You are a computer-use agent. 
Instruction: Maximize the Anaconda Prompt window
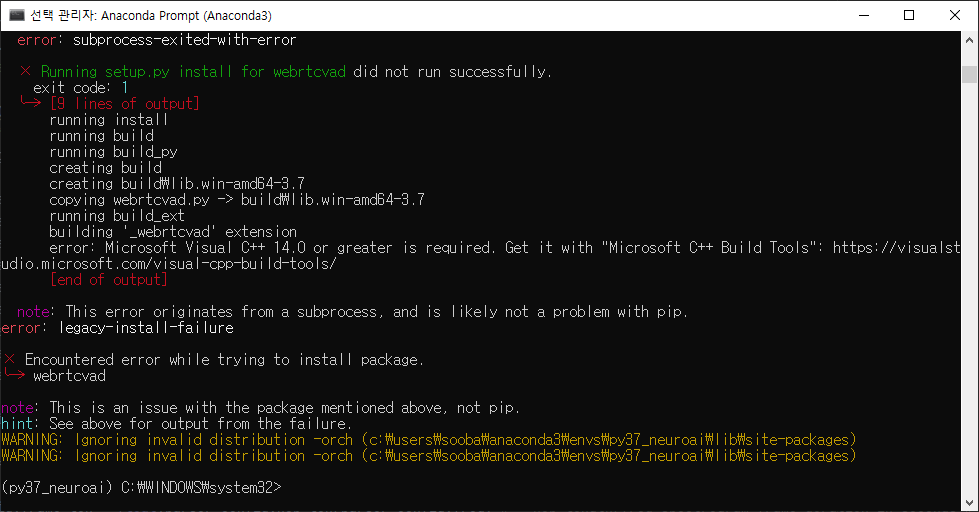[x=909, y=15]
